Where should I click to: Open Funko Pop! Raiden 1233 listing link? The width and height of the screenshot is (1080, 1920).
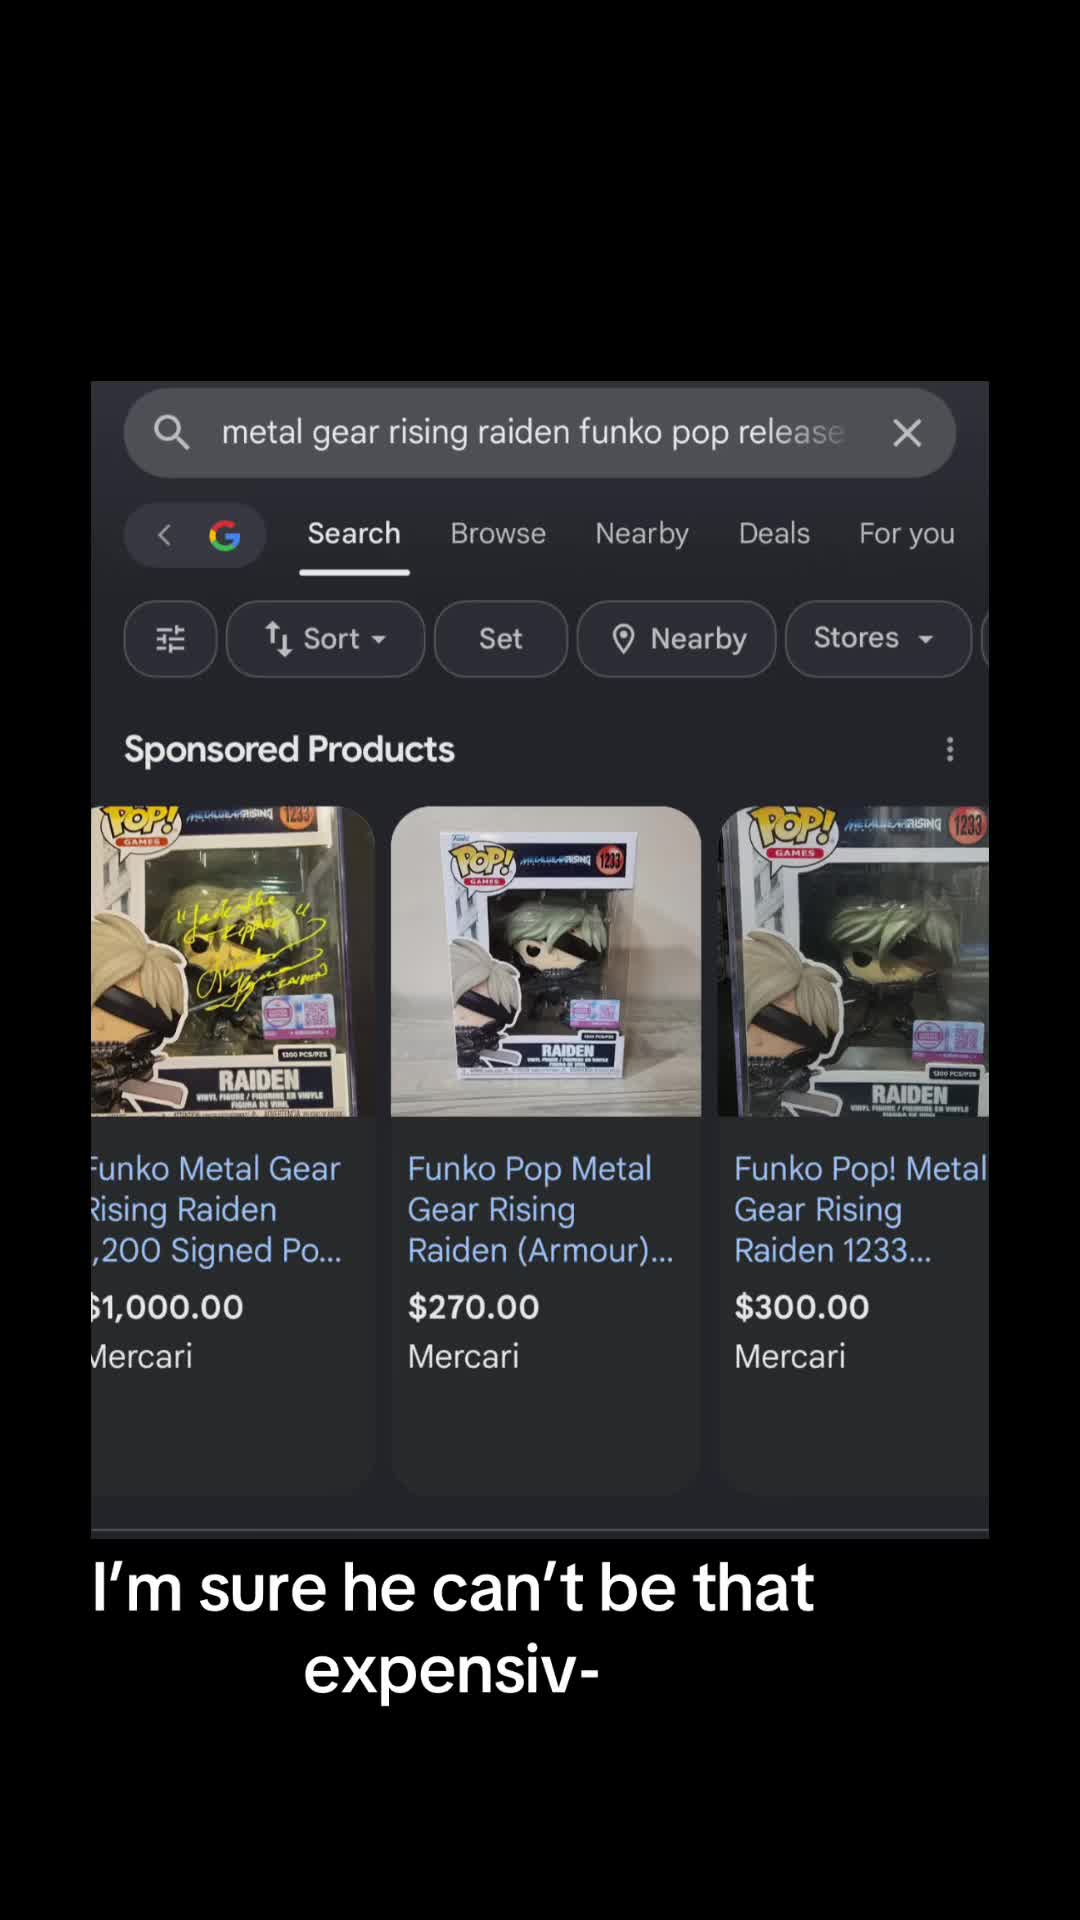(861, 1209)
